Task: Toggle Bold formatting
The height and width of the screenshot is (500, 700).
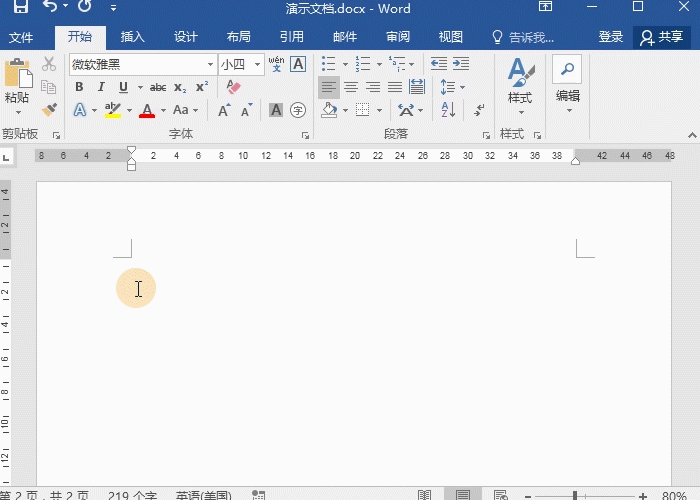Action: pyautogui.click(x=79, y=87)
